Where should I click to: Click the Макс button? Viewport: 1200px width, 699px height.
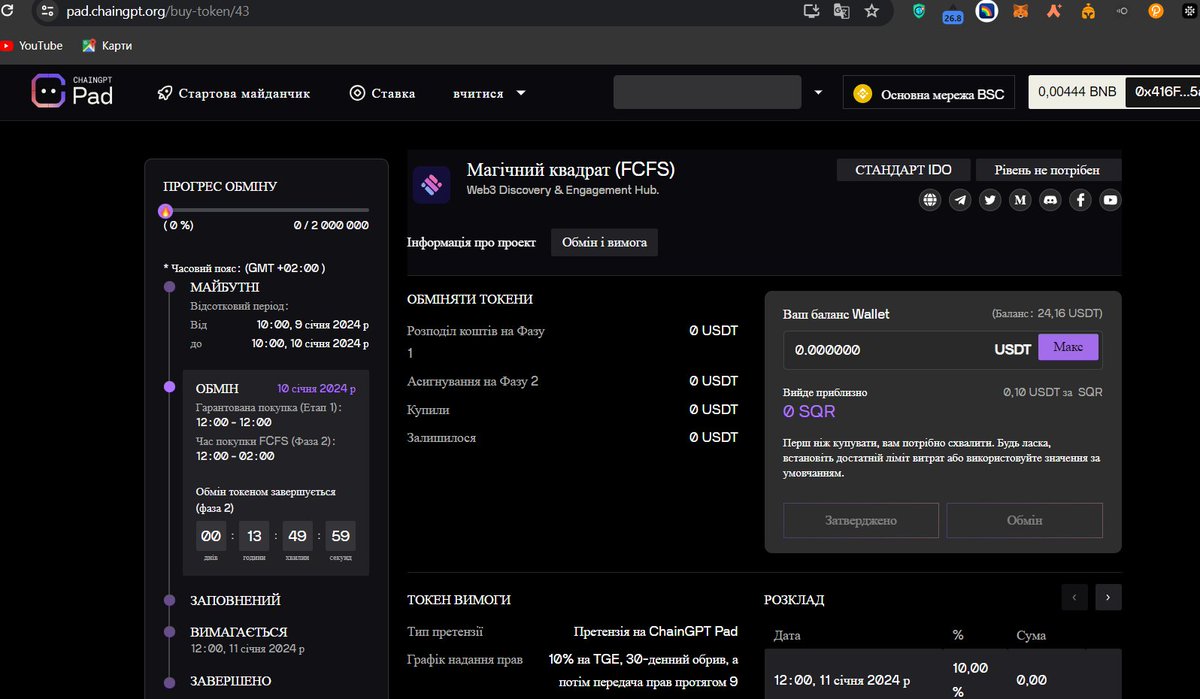coord(1068,347)
